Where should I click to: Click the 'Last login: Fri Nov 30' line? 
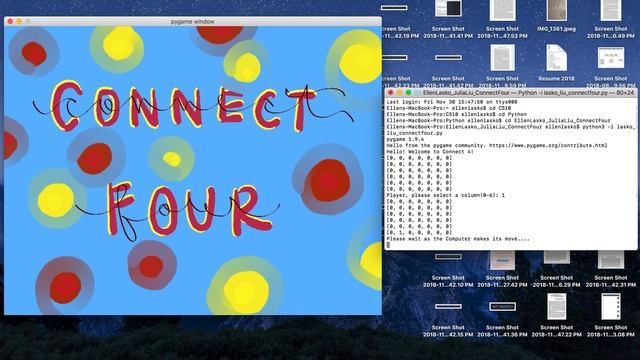(x=452, y=102)
